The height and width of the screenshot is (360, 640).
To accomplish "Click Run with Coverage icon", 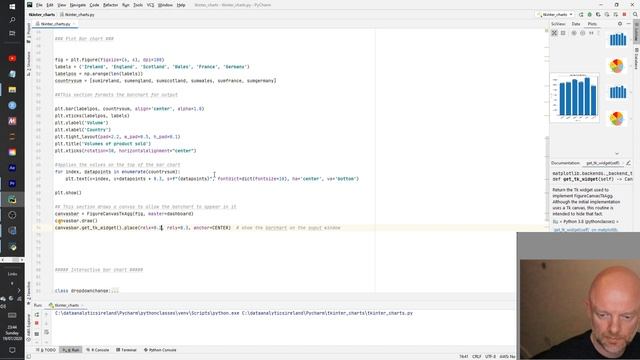I will (598, 15).
